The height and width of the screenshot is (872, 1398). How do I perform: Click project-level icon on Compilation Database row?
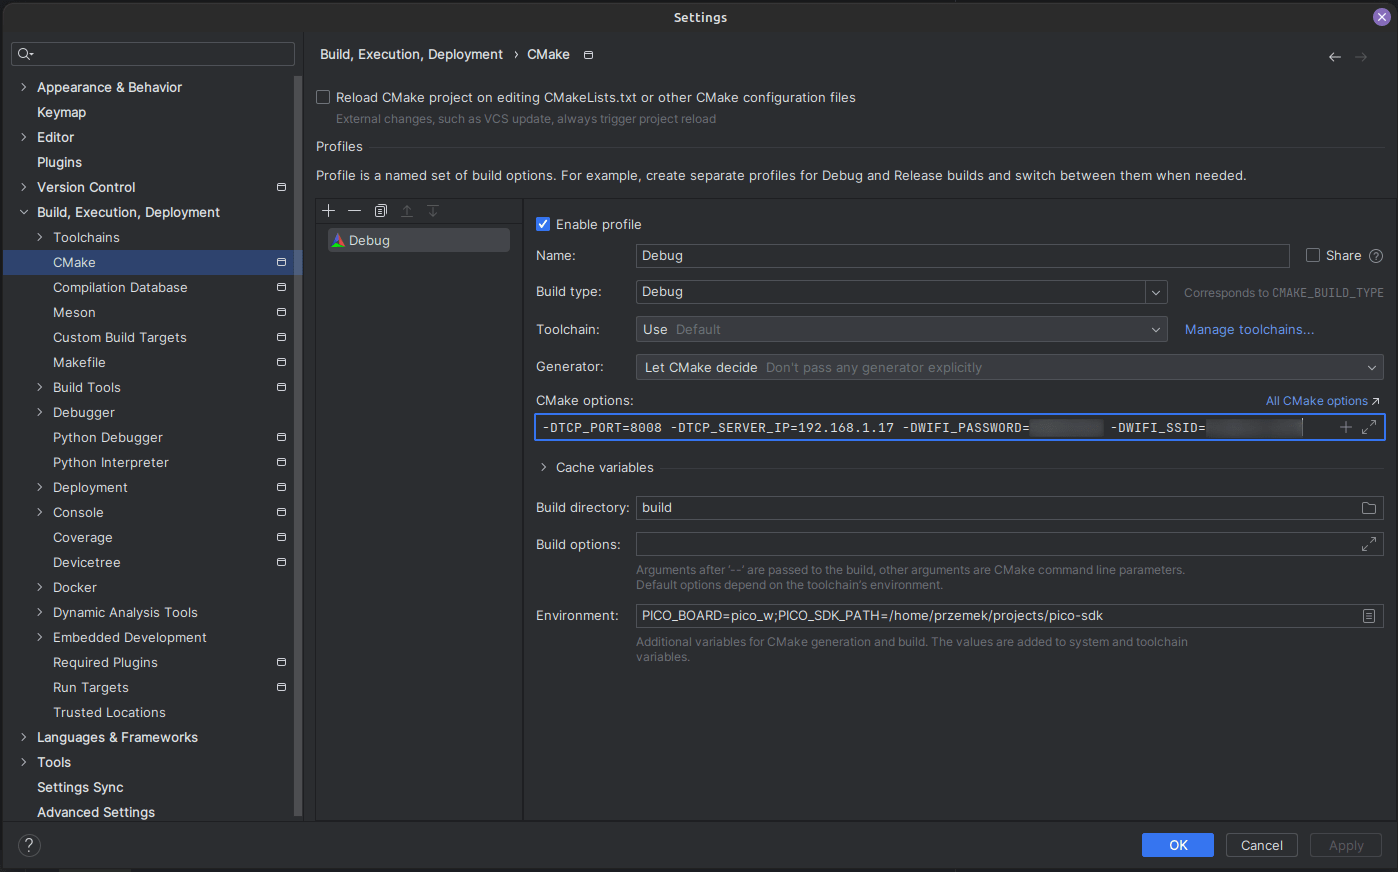[281, 287]
